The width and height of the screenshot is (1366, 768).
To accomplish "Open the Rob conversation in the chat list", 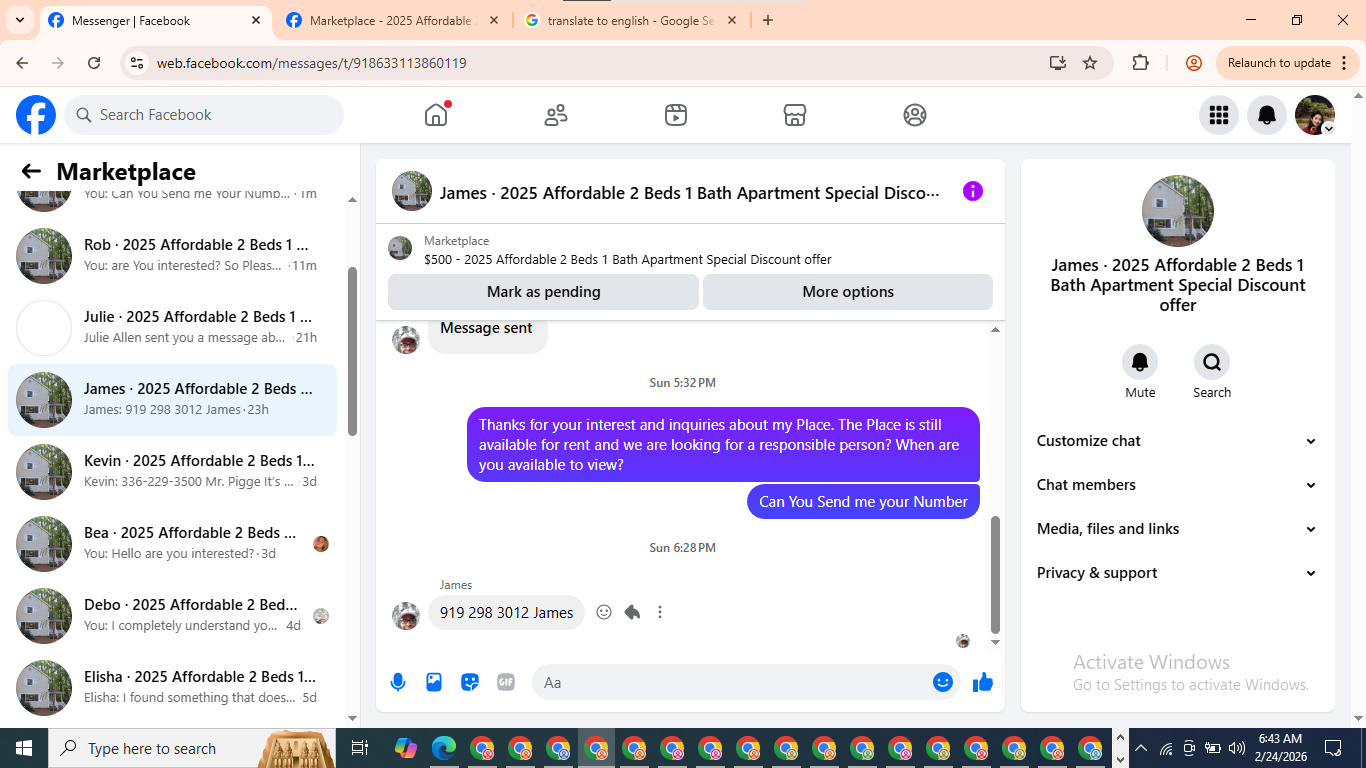I will [172, 256].
